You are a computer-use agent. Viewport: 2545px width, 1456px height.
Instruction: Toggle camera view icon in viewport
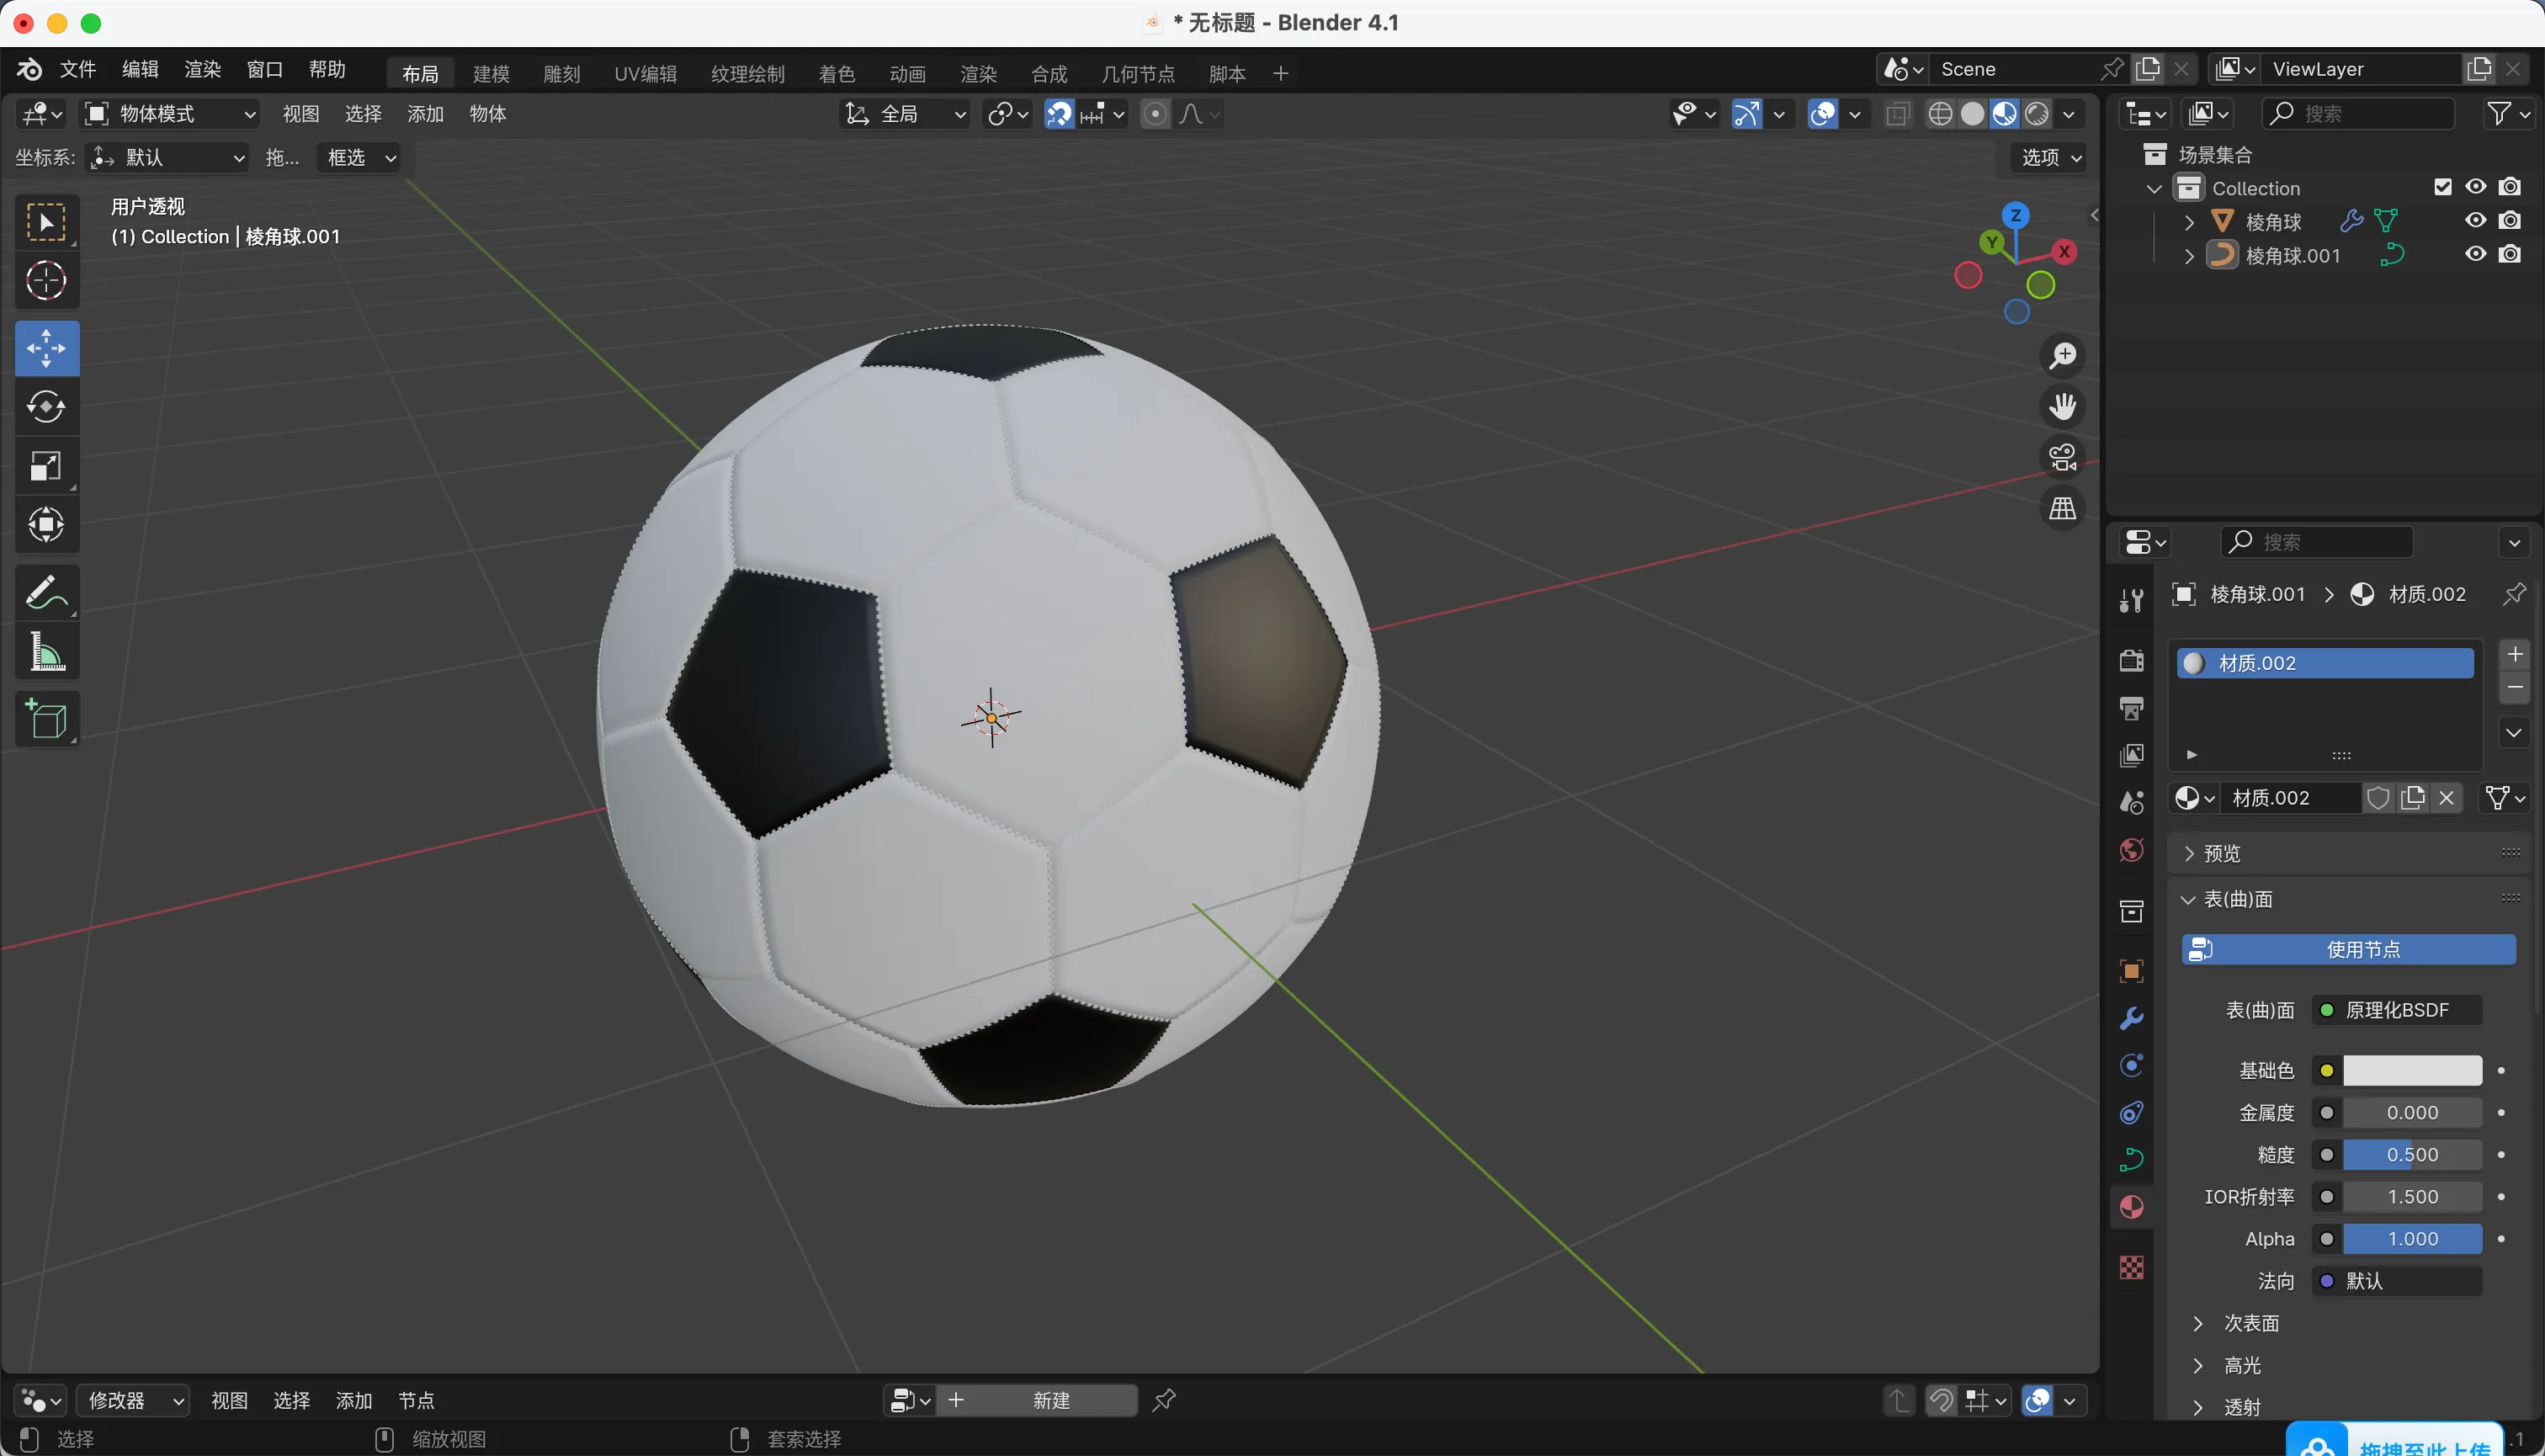[x=2062, y=457]
